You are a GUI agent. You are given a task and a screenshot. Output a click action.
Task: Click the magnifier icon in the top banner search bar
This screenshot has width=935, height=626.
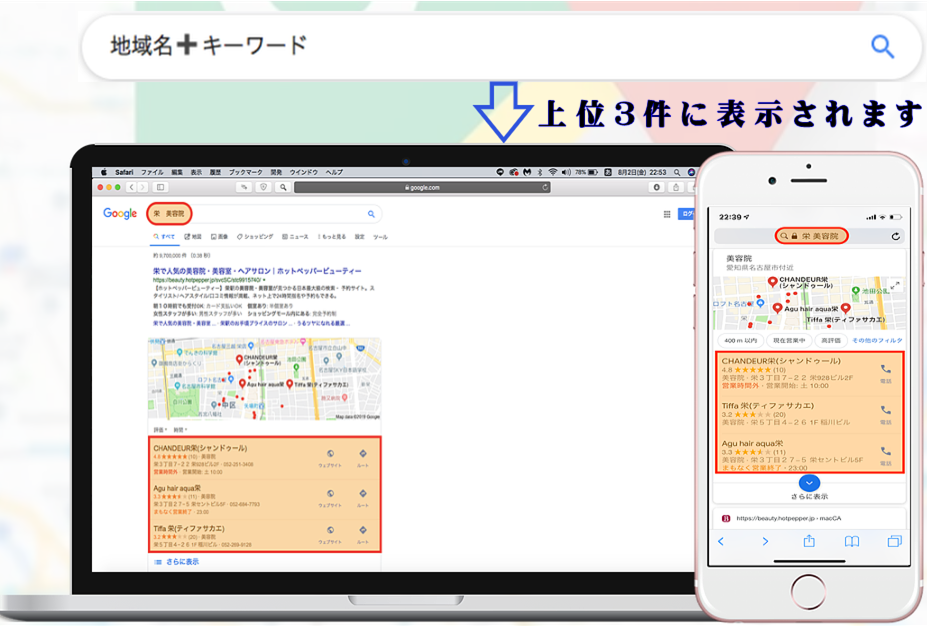[882, 46]
